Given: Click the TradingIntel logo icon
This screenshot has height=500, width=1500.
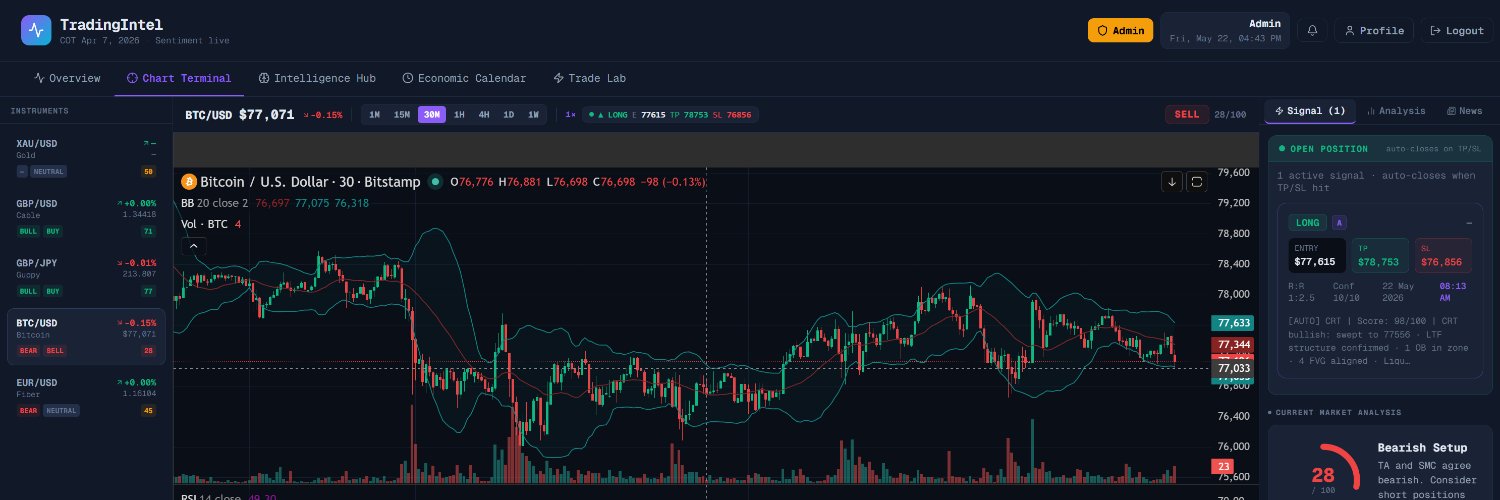Looking at the screenshot, I should pos(36,31).
